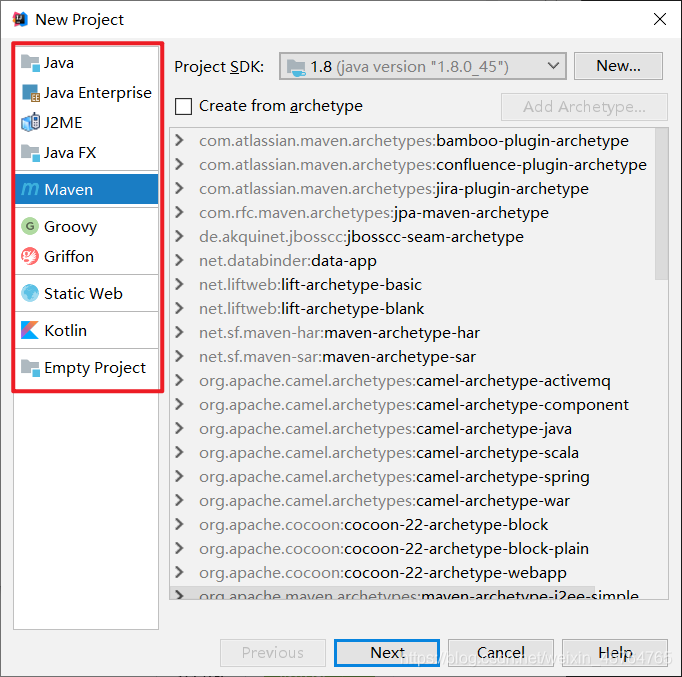
Task: Click the IntelliJ IDEA title bar icon
Action: click(x=20, y=19)
